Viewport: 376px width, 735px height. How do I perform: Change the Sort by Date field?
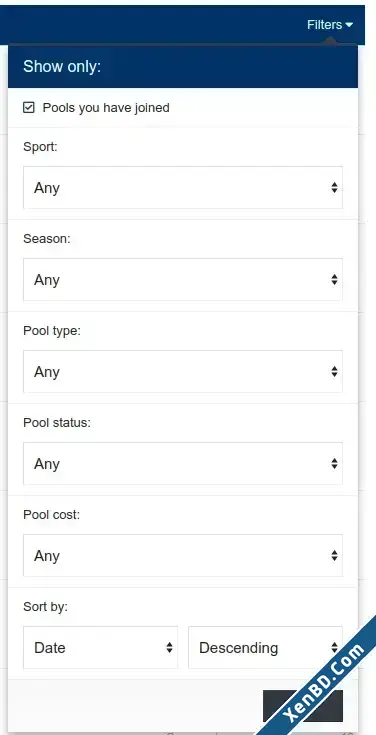tap(100, 647)
